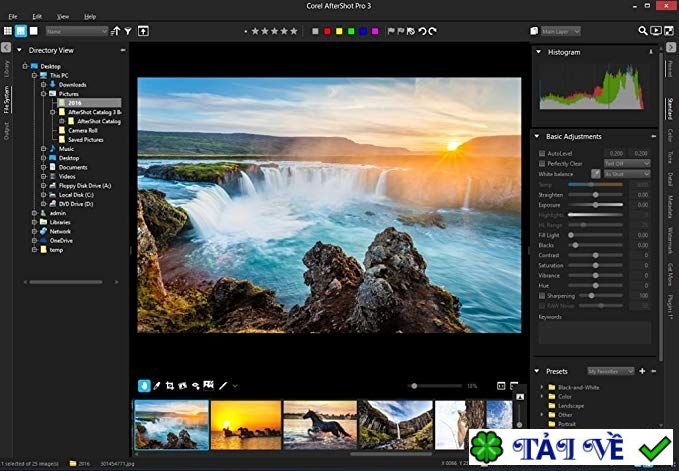Toggle the Perfectly Clear checkbox
The width and height of the screenshot is (679, 471).
click(542, 163)
